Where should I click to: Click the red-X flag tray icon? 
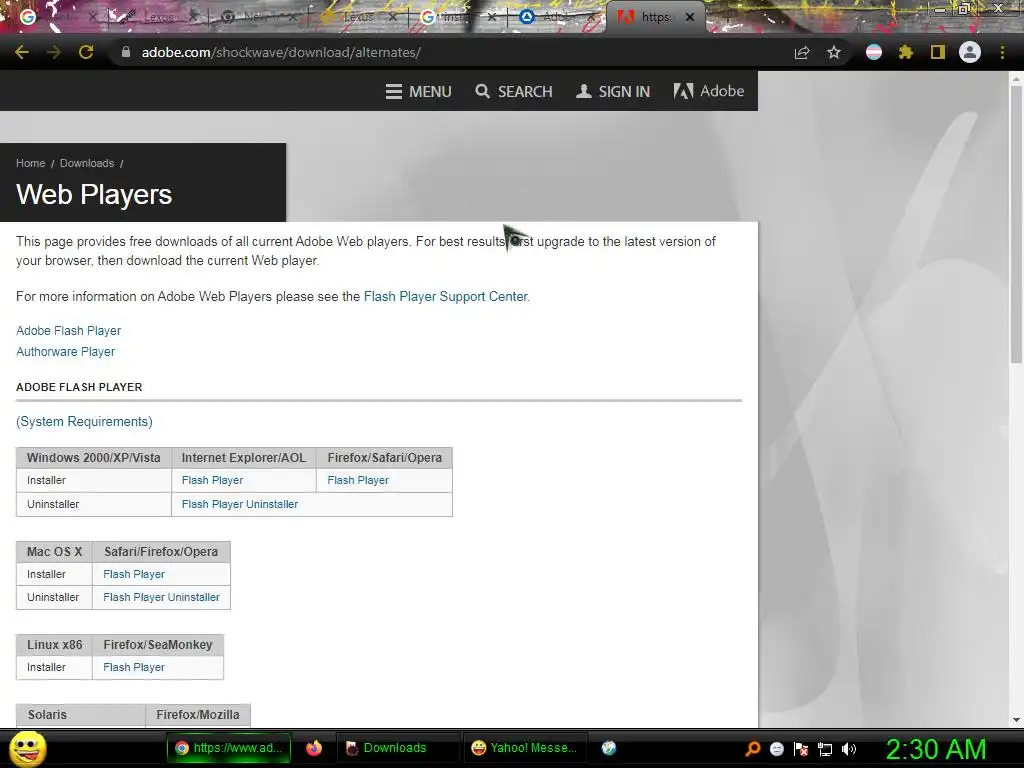[801, 748]
